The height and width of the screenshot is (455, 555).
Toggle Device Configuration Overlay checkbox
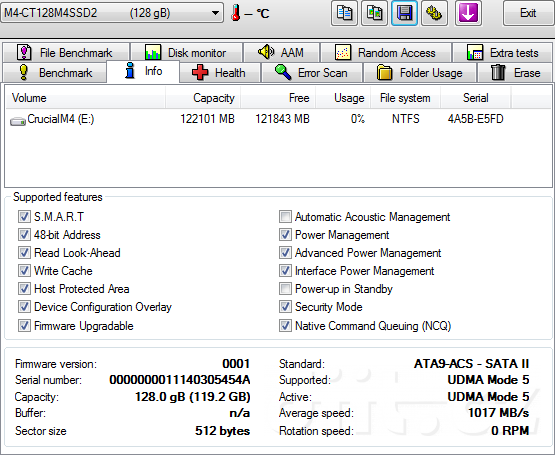(x=24, y=307)
